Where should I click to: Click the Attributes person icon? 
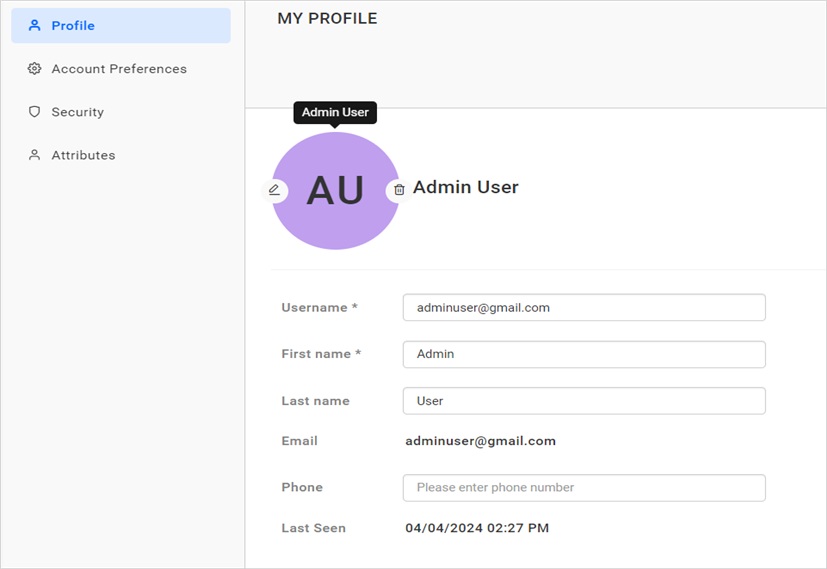pos(34,155)
